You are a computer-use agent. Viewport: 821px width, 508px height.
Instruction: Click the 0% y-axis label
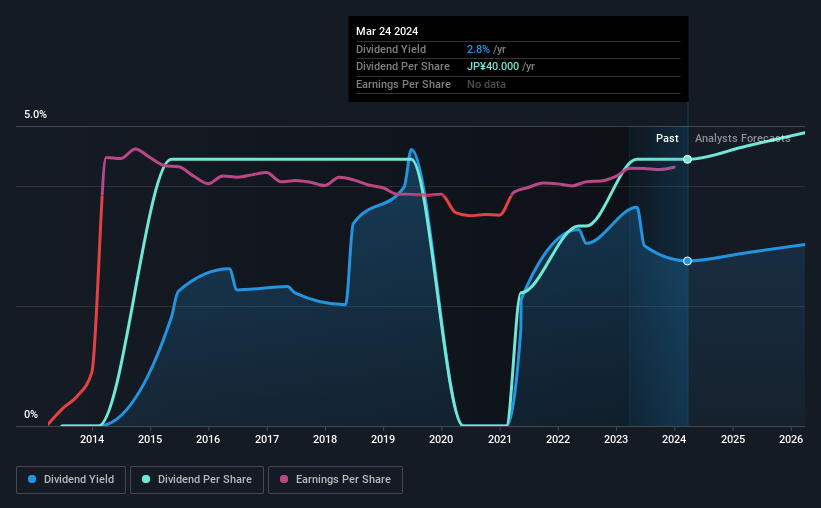31,414
